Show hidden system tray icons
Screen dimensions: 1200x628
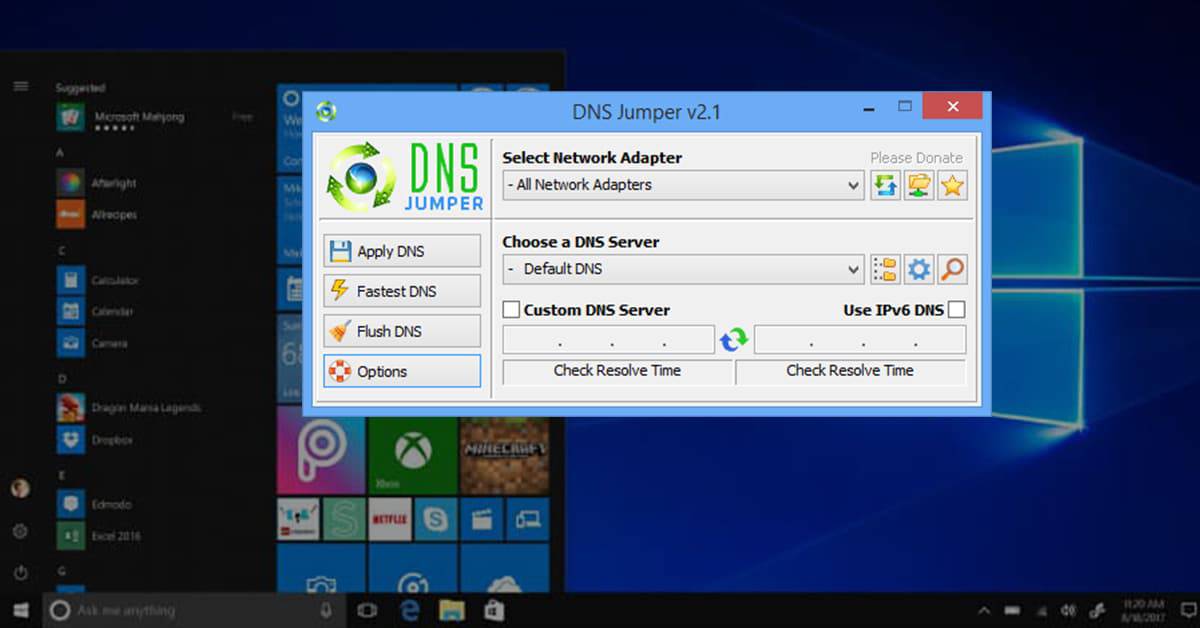click(x=985, y=610)
